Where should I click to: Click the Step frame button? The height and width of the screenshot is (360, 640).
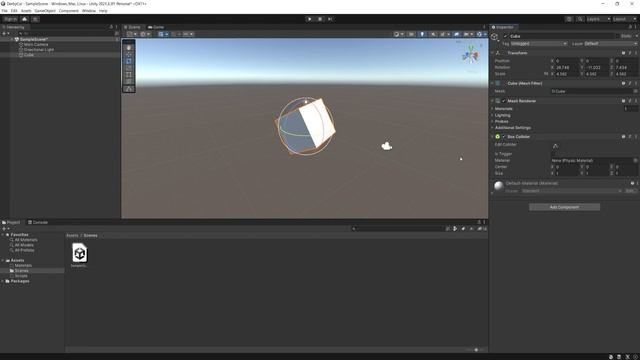point(330,19)
